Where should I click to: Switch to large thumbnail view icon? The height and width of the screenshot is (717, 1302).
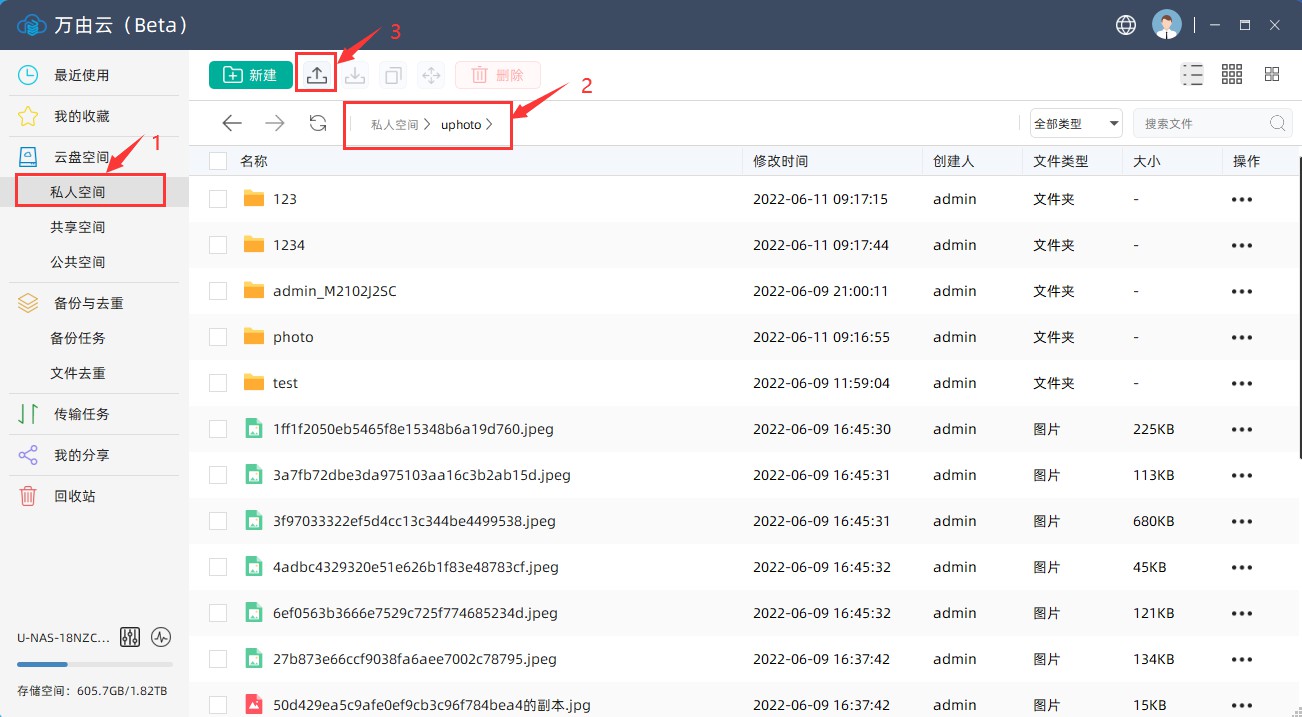(1272, 75)
